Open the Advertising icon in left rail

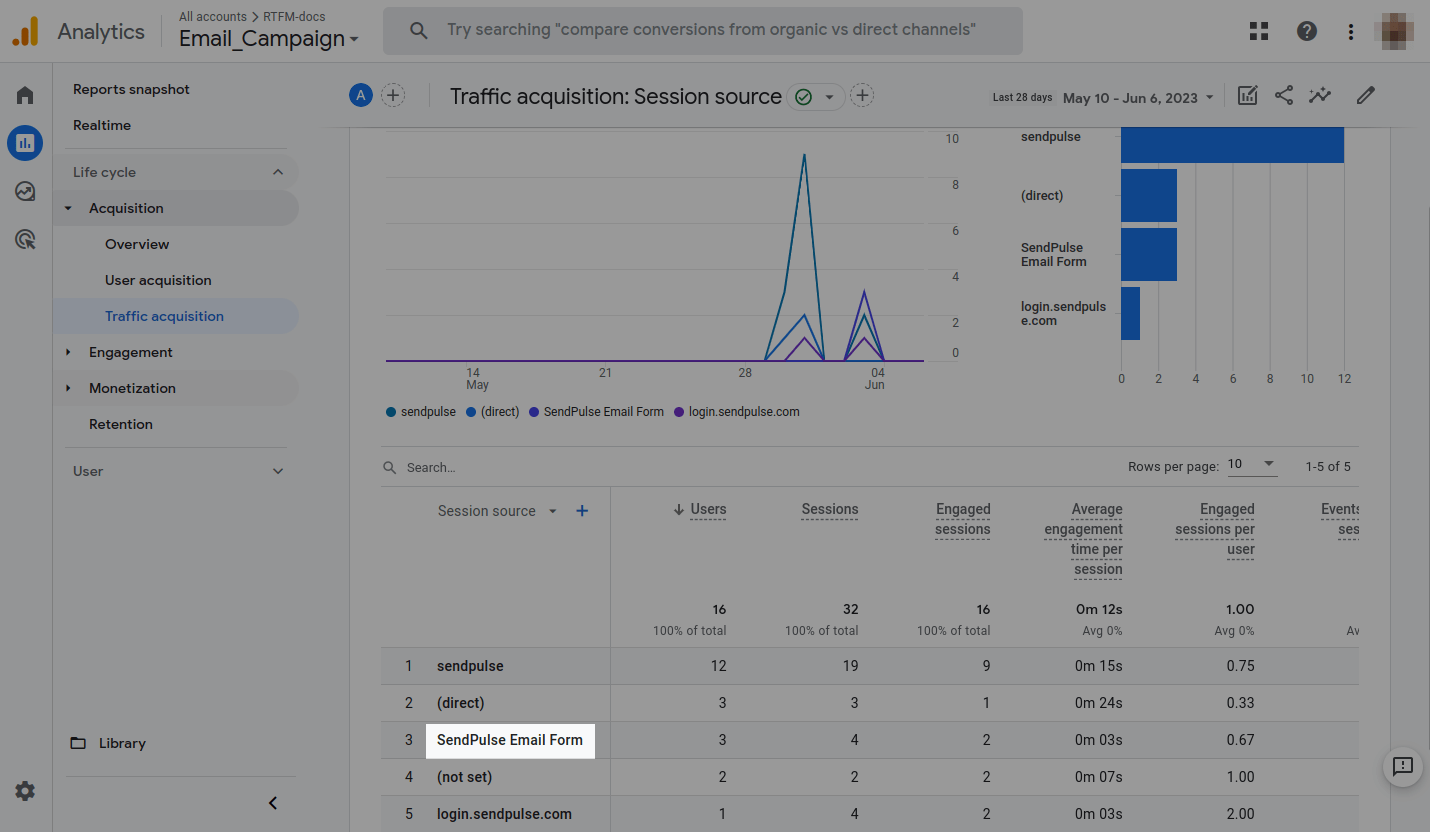pyautogui.click(x=25, y=239)
